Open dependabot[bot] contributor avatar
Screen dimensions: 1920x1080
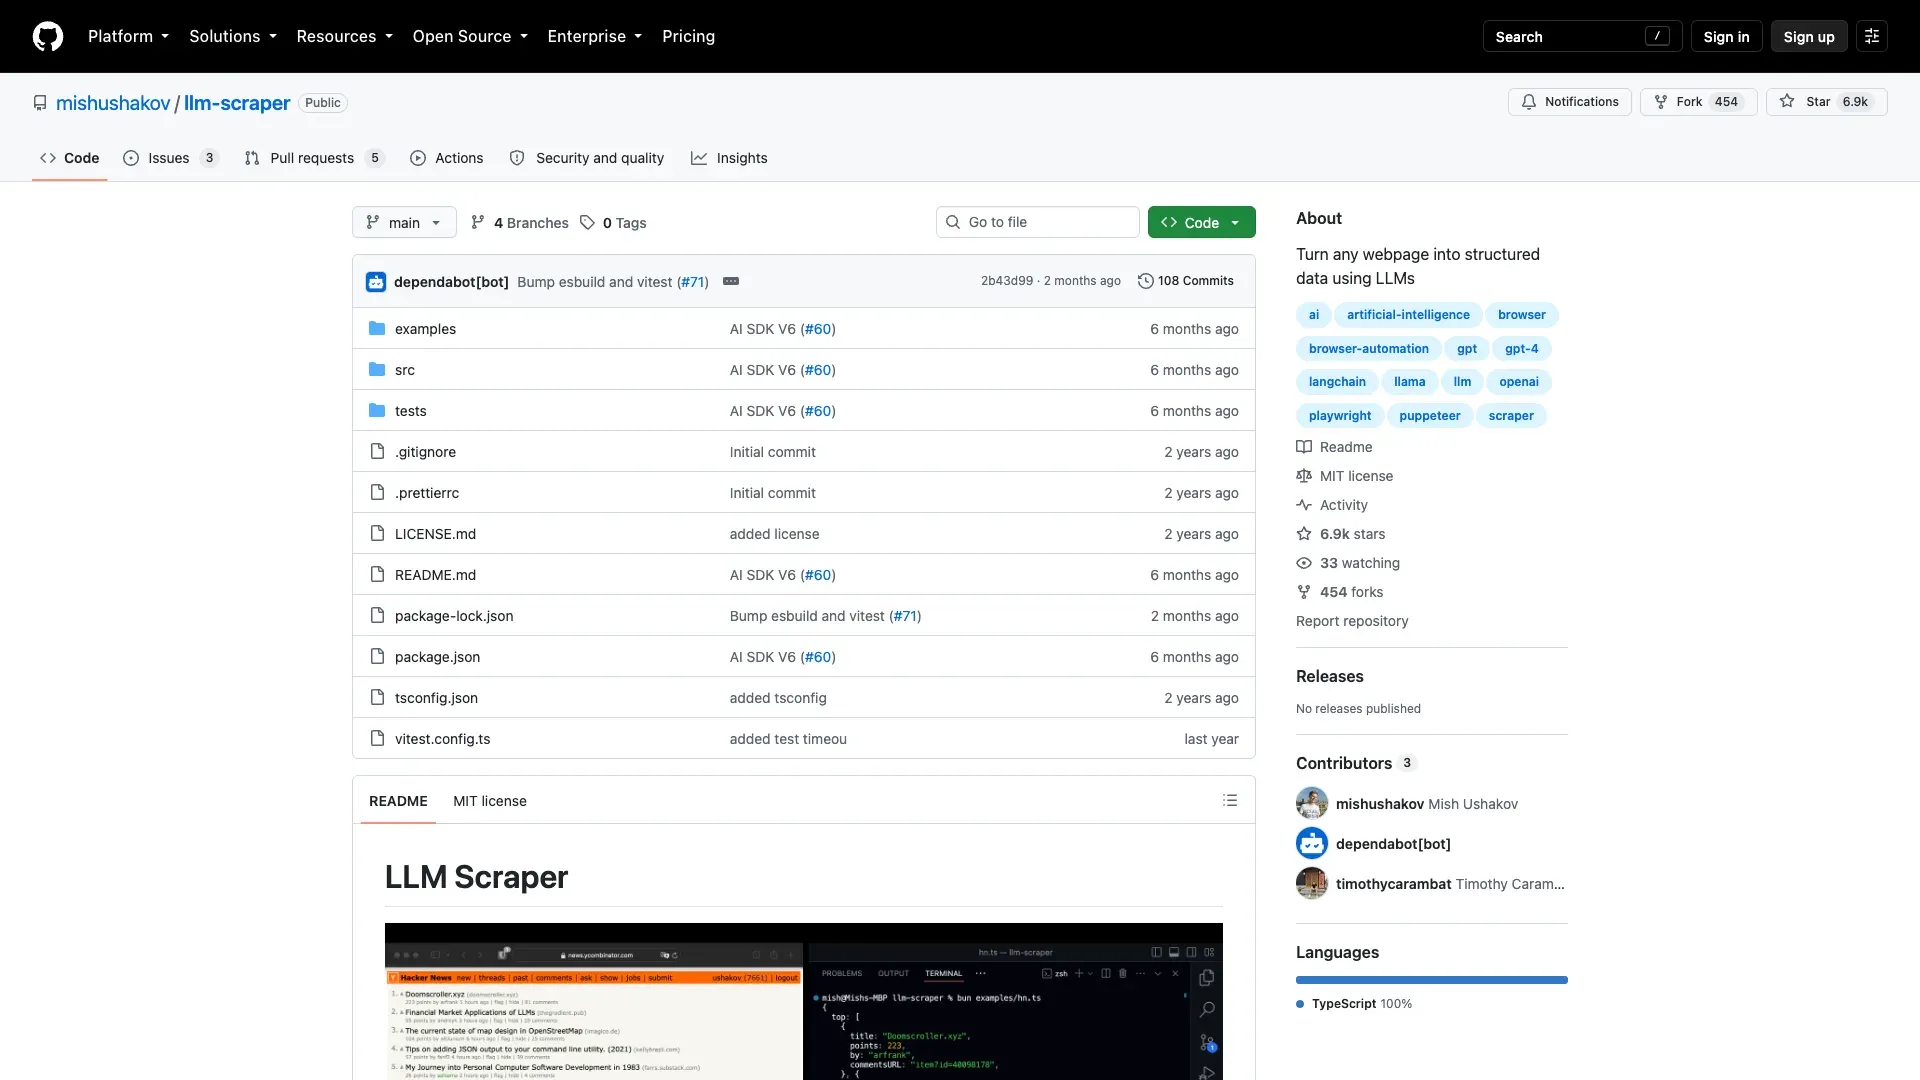coord(1312,843)
